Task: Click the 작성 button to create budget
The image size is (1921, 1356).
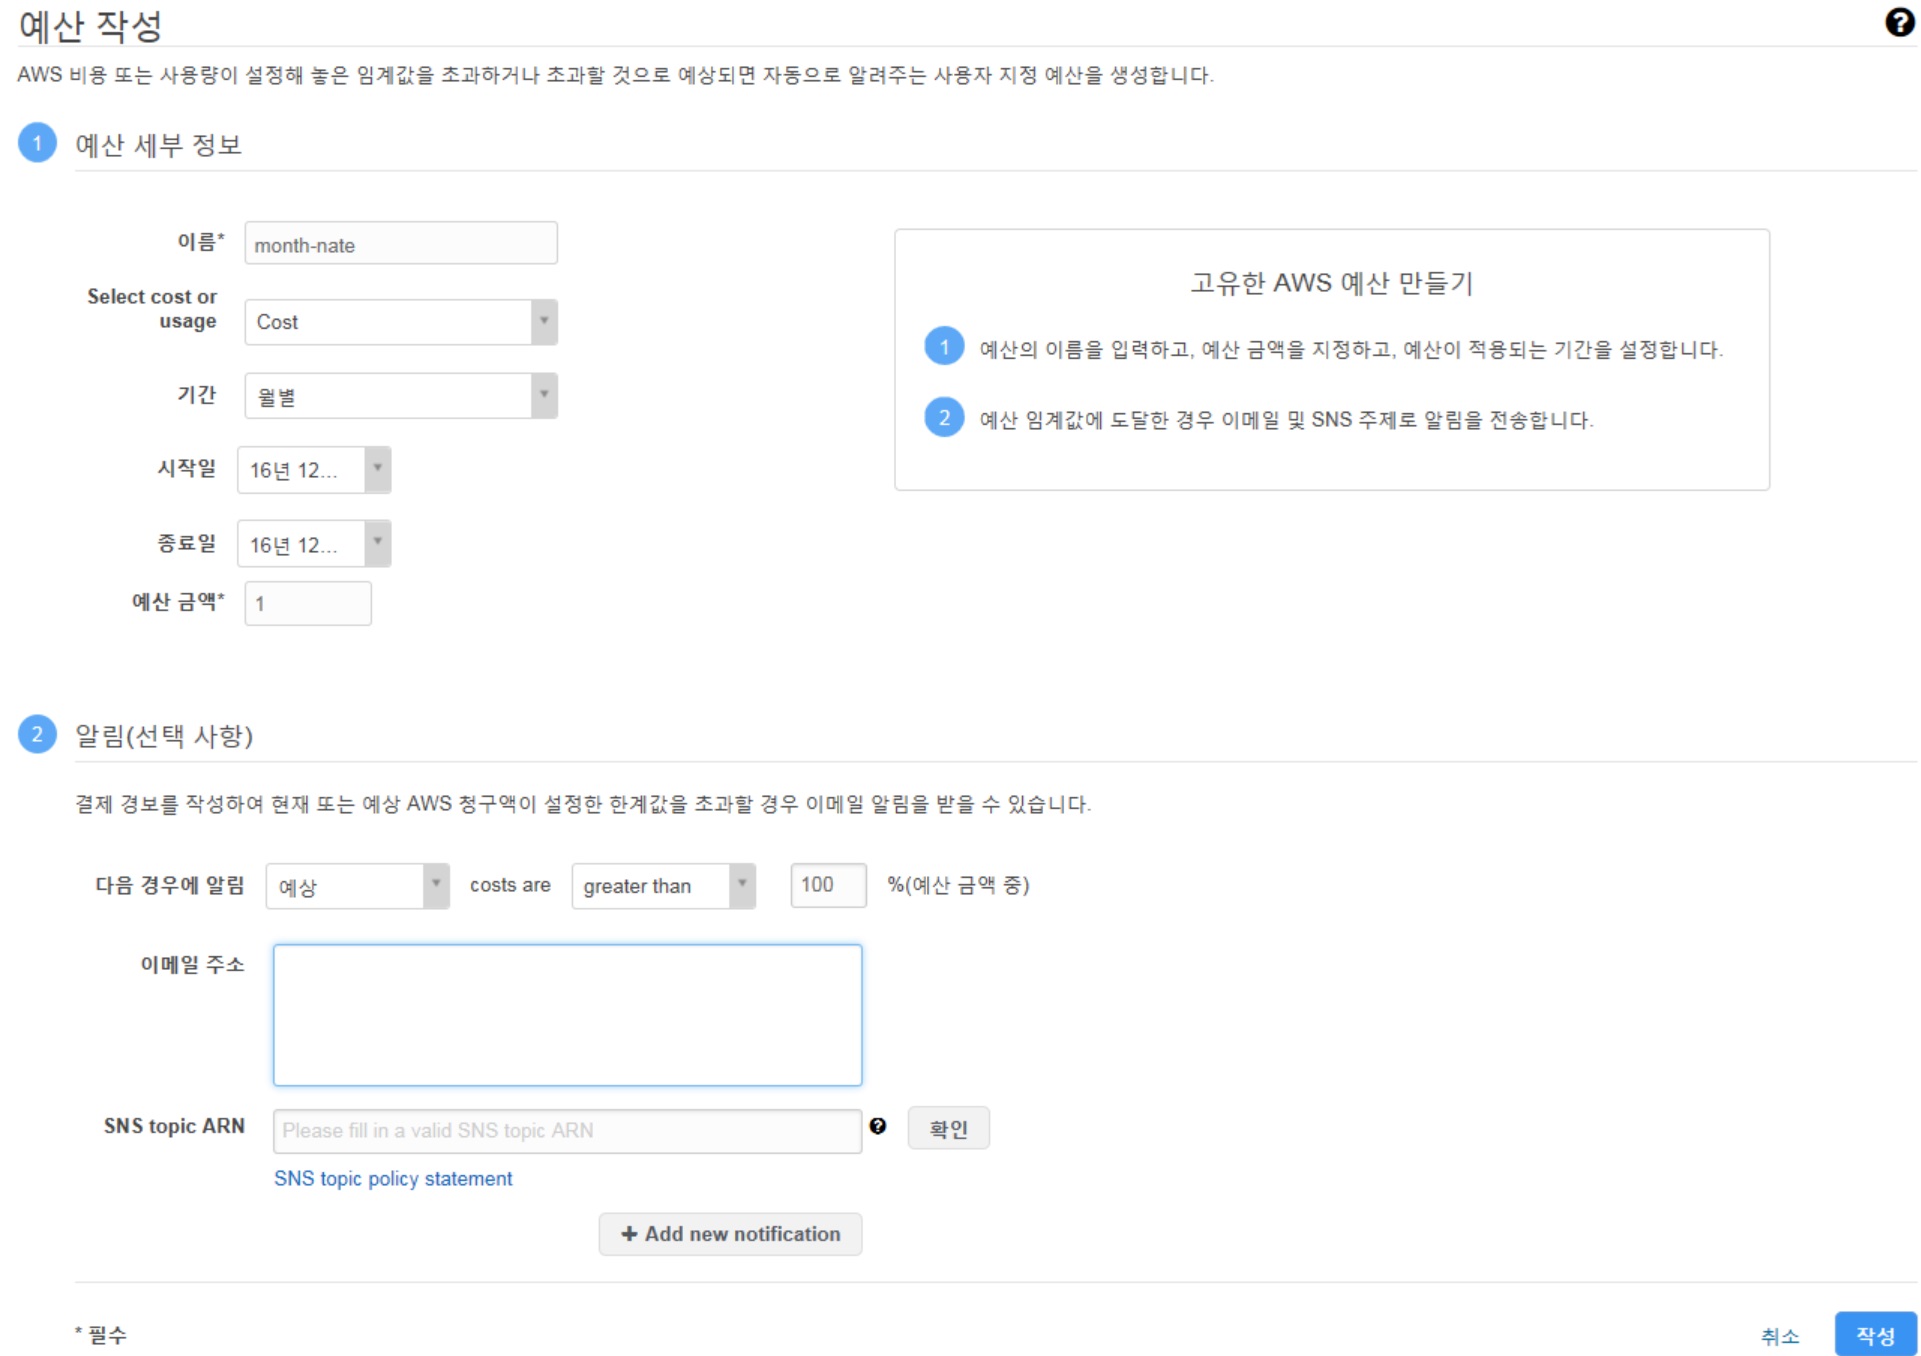Action: click(1875, 1335)
